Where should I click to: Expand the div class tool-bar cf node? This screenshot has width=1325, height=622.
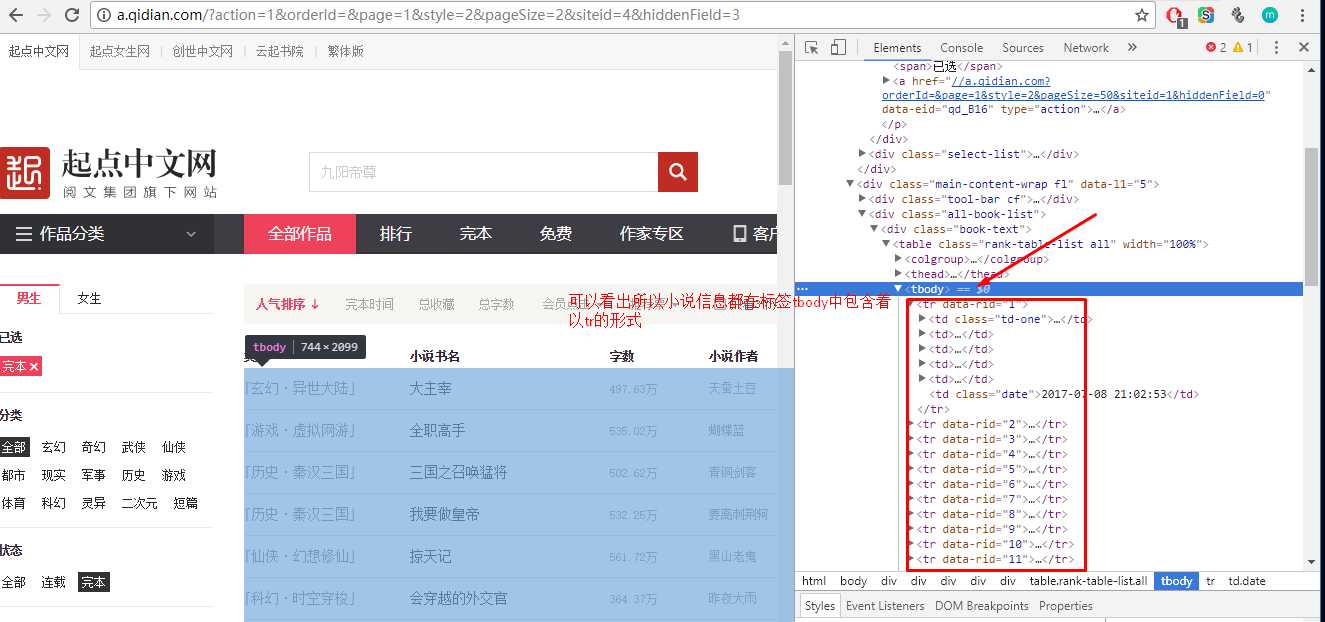pos(862,199)
